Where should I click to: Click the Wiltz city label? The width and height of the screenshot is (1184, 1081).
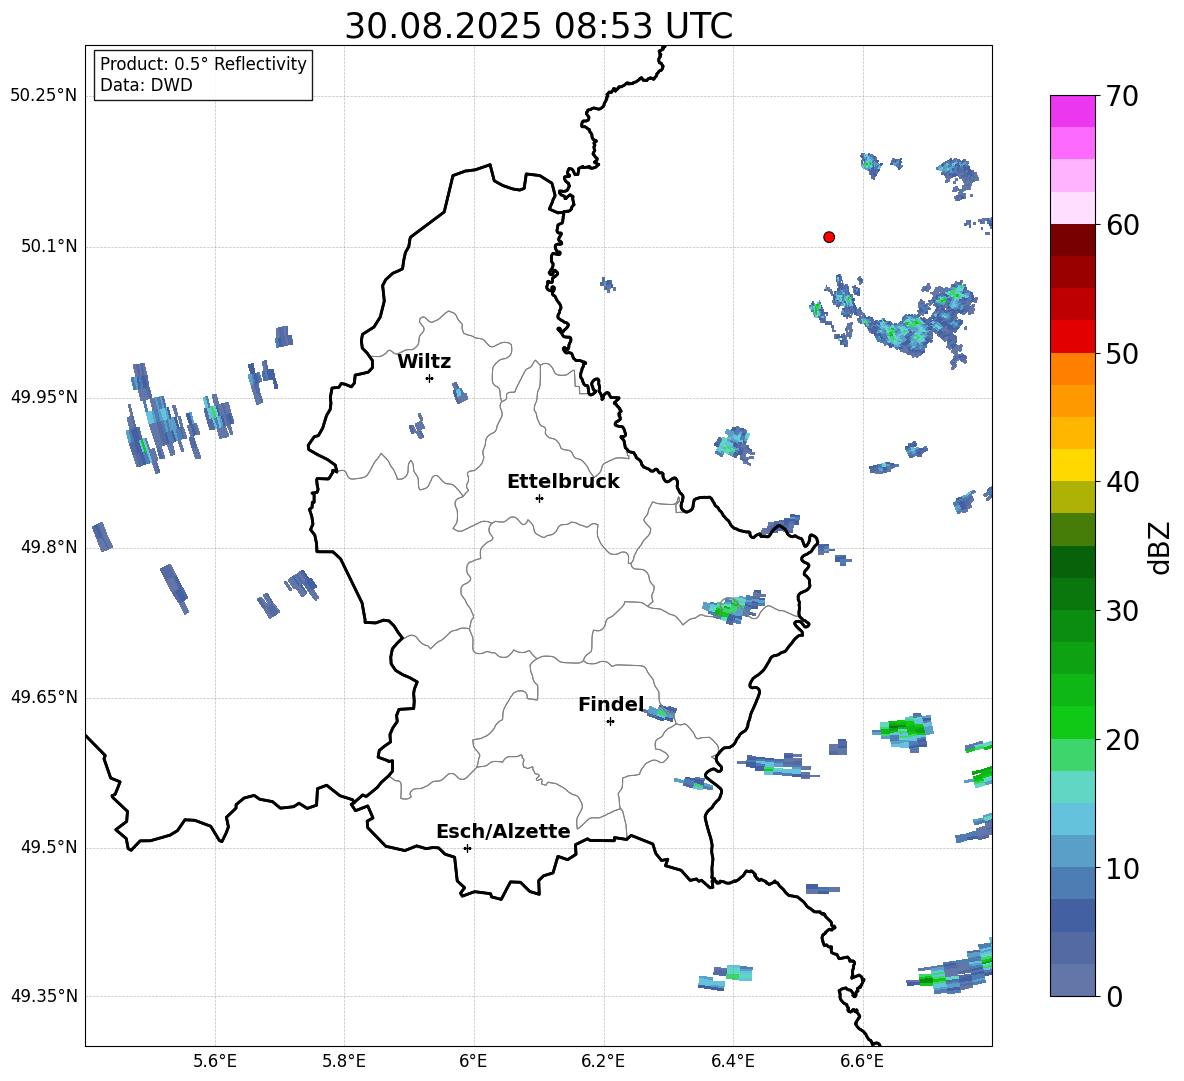click(x=424, y=362)
